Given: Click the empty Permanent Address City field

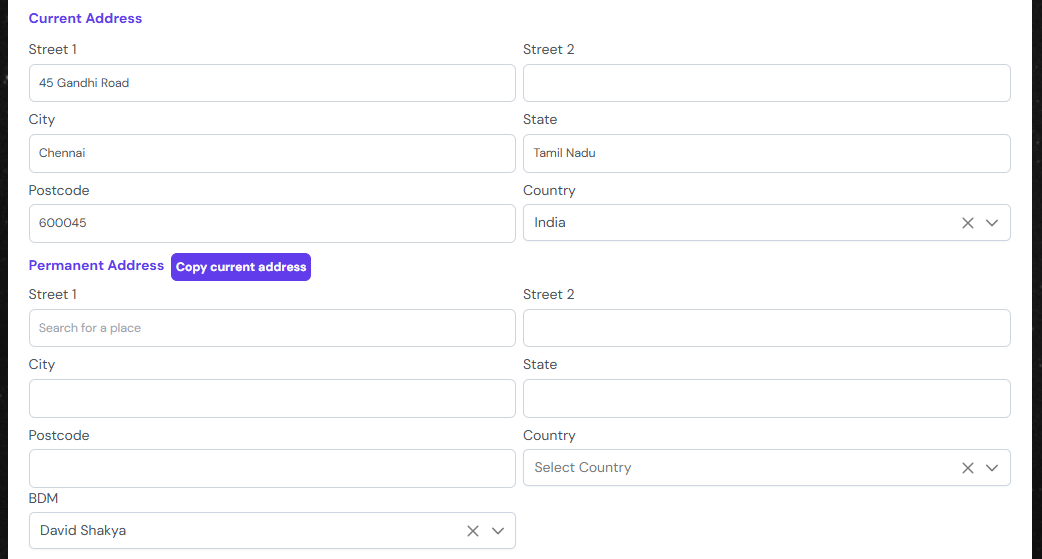Looking at the screenshot, I should coord(272,398).
